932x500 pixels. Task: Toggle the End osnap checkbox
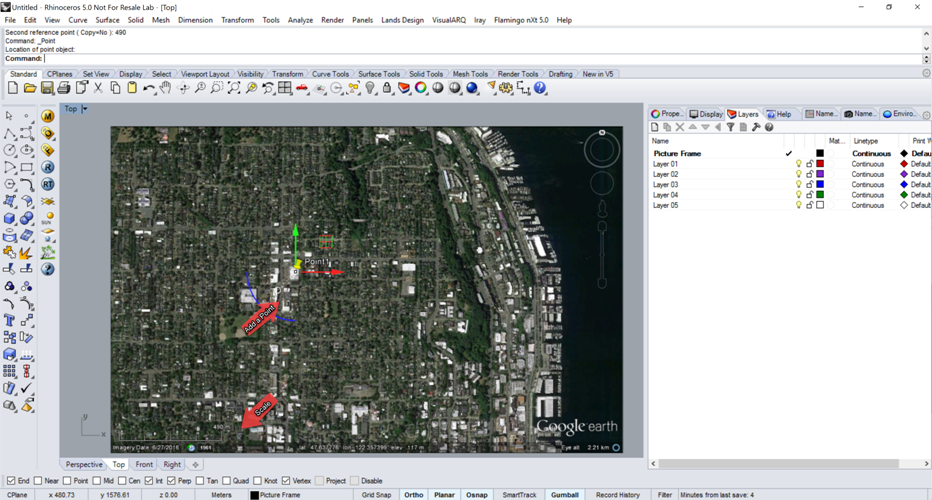pos(11,481)
